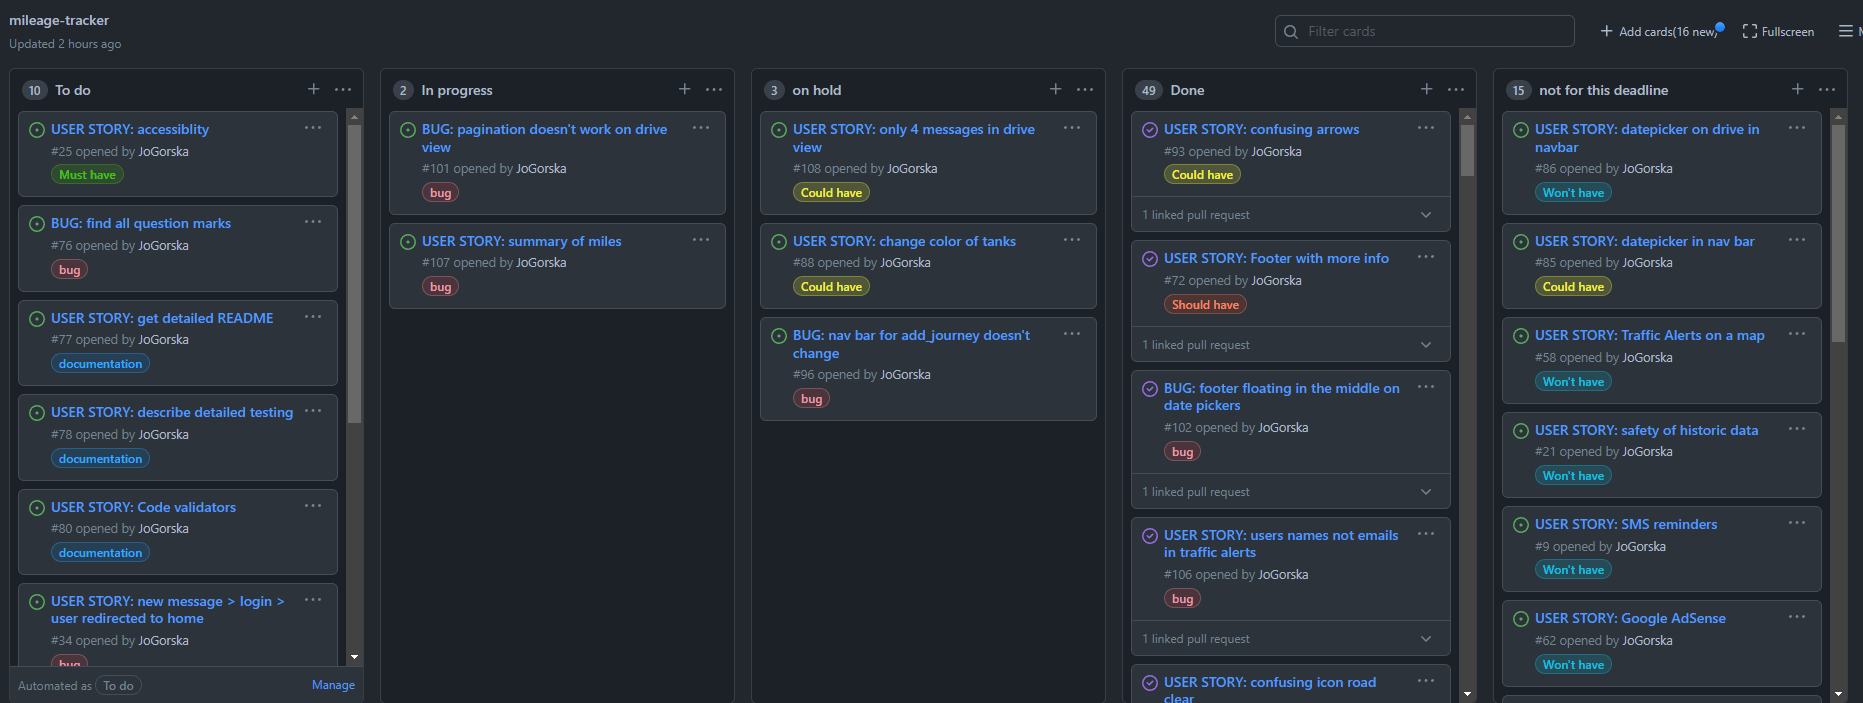Open USER STORY: change color of tanks
Image resolution: width=1863 pixels, height=703 pixels.
click(904, 241)
